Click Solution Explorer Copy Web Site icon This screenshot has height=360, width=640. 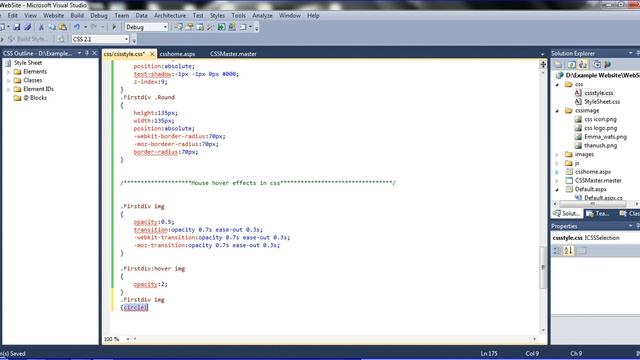[x=596, y=64]
